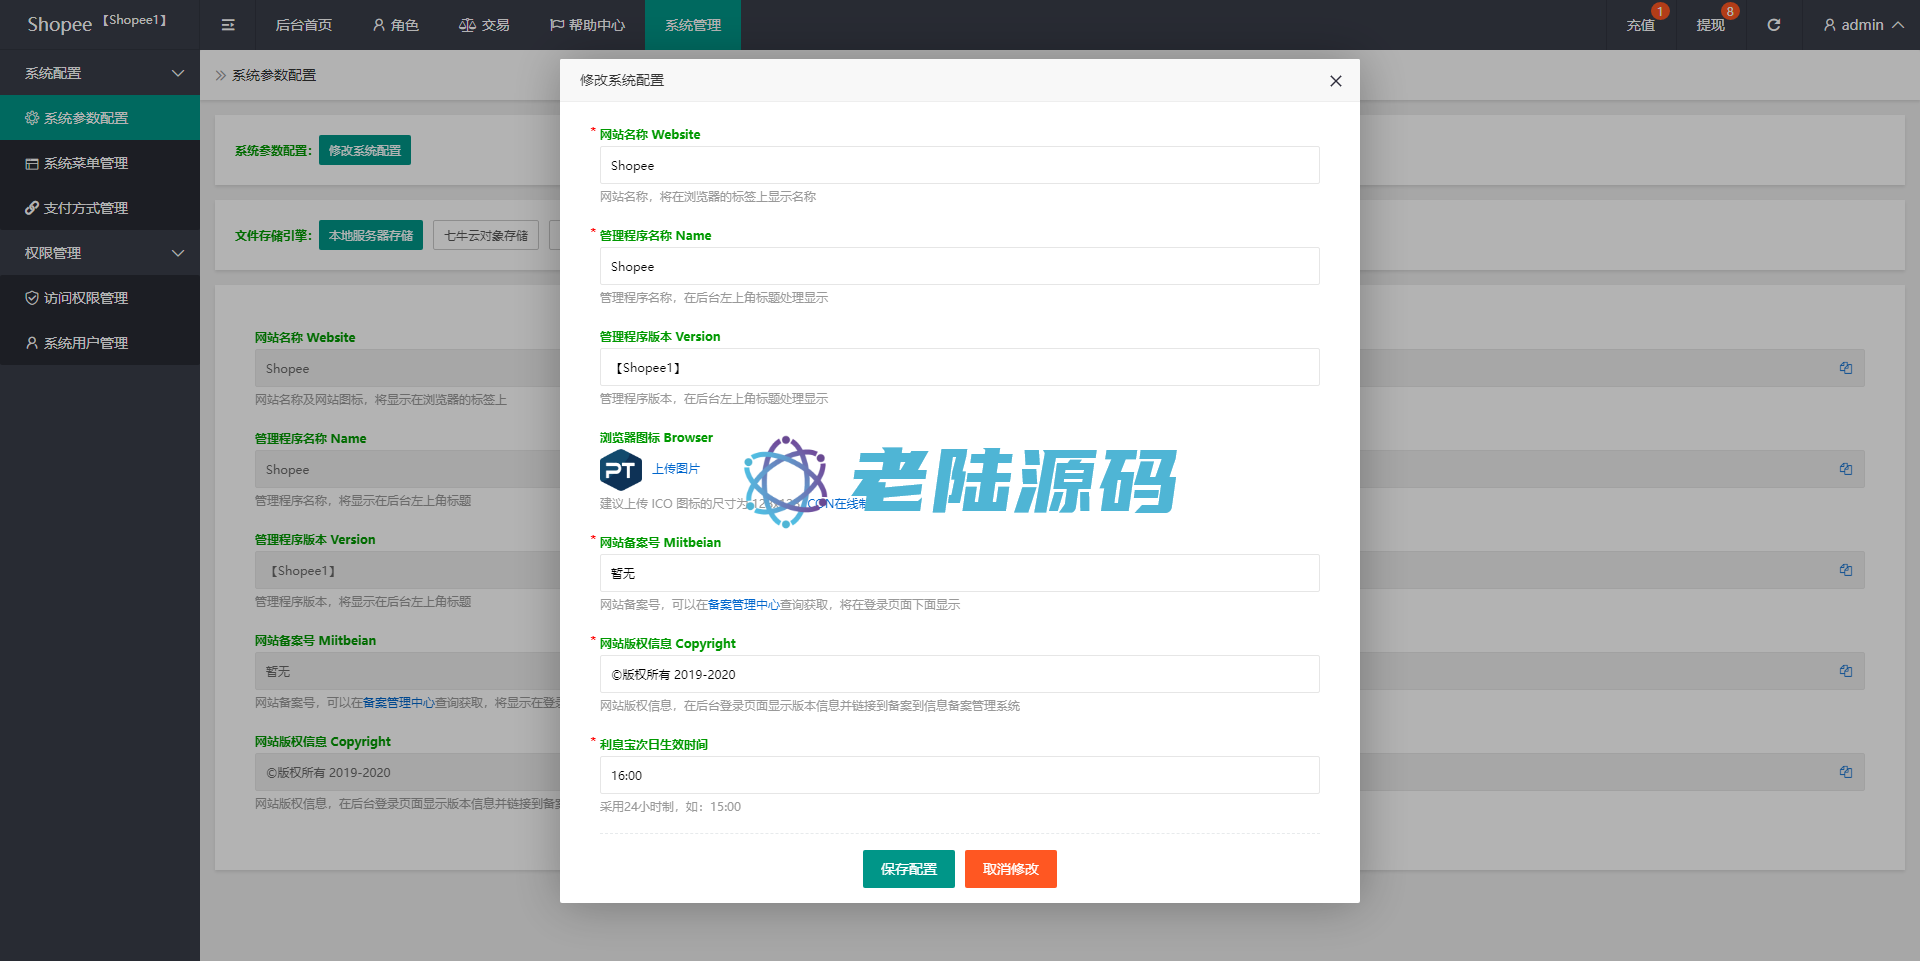
Task: Open 系统用户管理 in the sidebar
Action: pyautogui.click(x=100, y=343)
